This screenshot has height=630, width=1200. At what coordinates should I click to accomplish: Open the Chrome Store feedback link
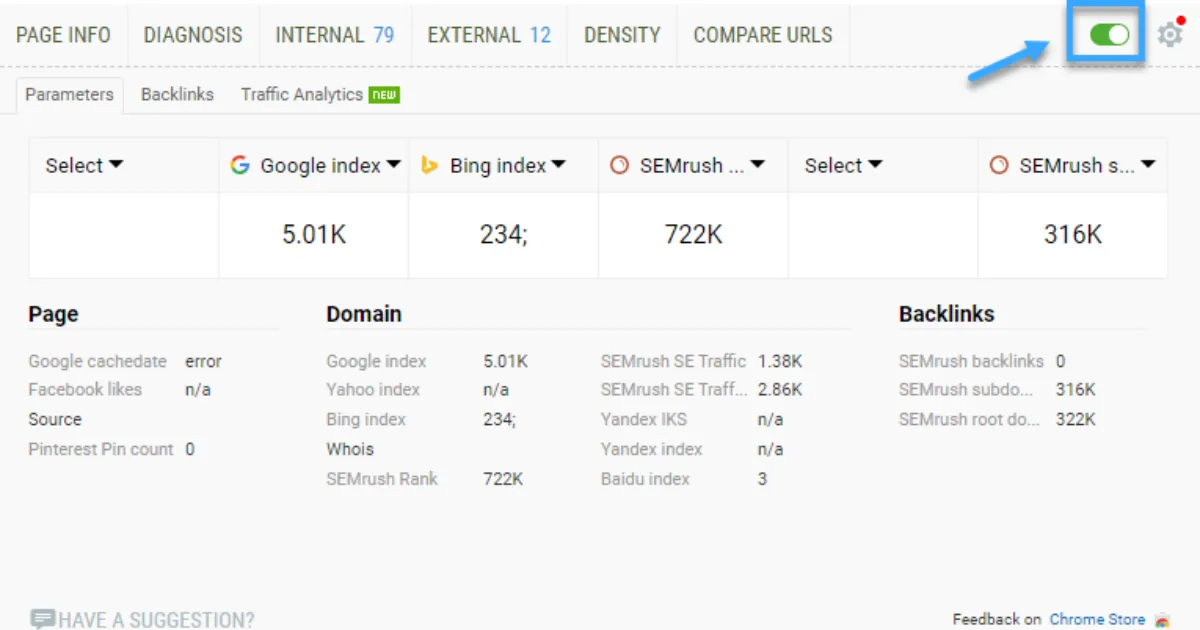(1097, 620)
